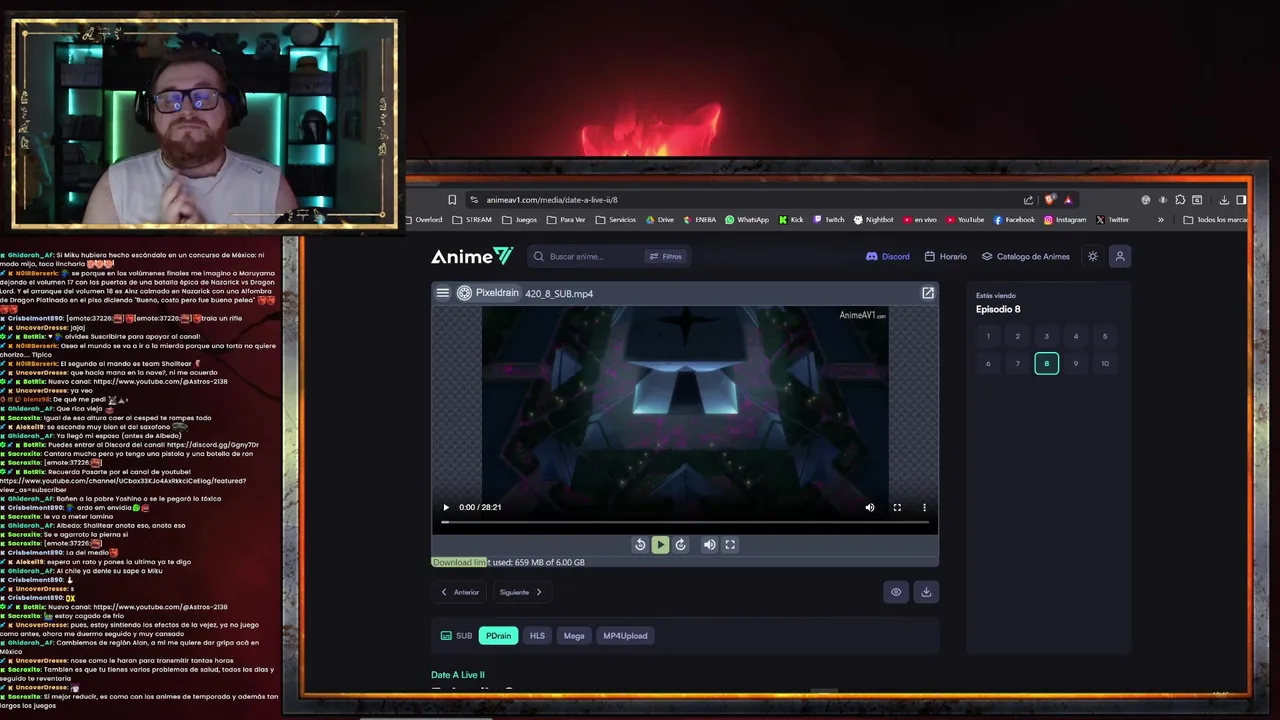The height and width of the screenshot is (720, 1280).
Task: Open the Discord link in site header
Action: [x=888, y=256]
